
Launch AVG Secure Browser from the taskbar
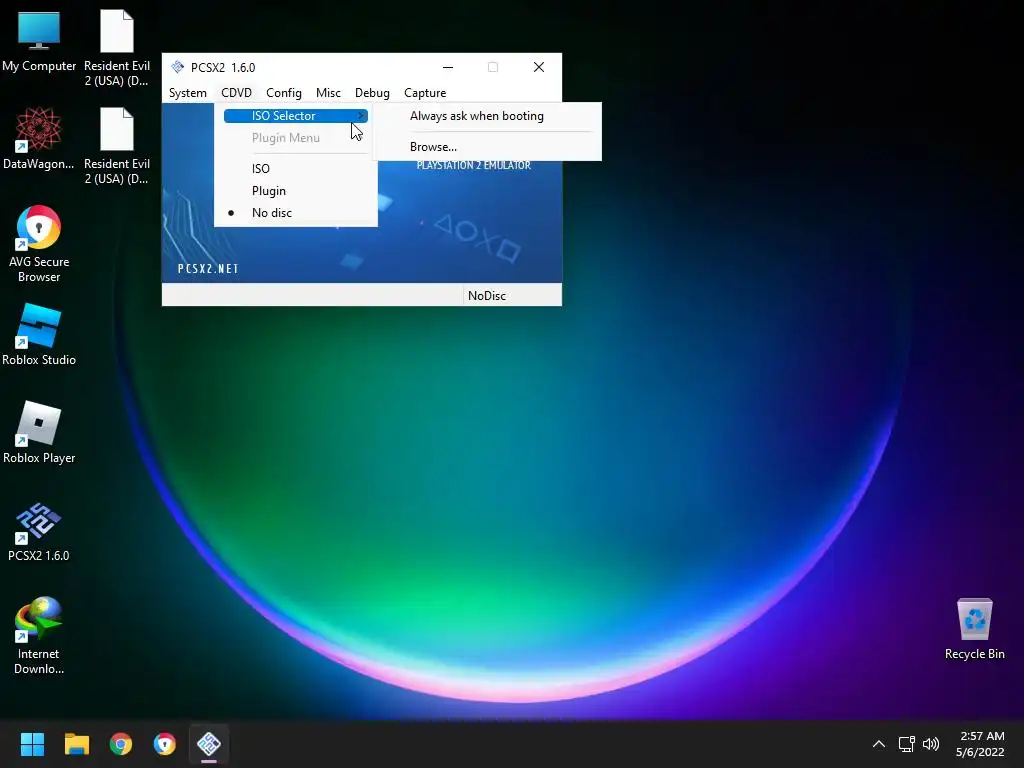click(x=165, y=744)
